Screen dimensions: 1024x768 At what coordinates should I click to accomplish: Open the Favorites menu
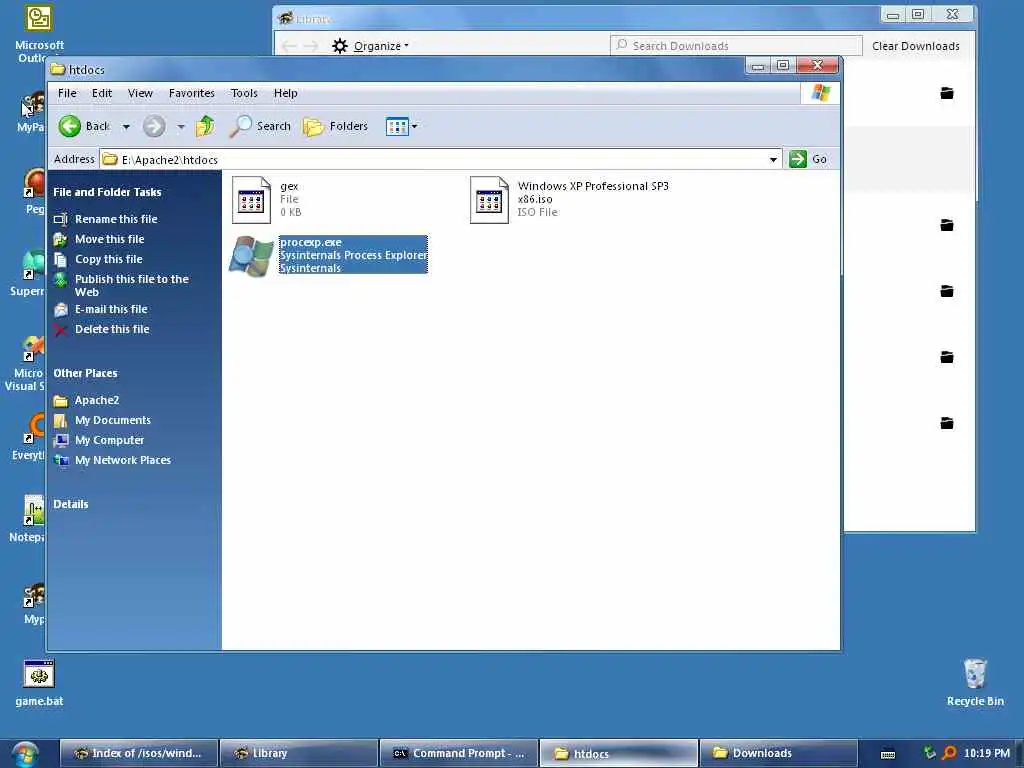191,93
